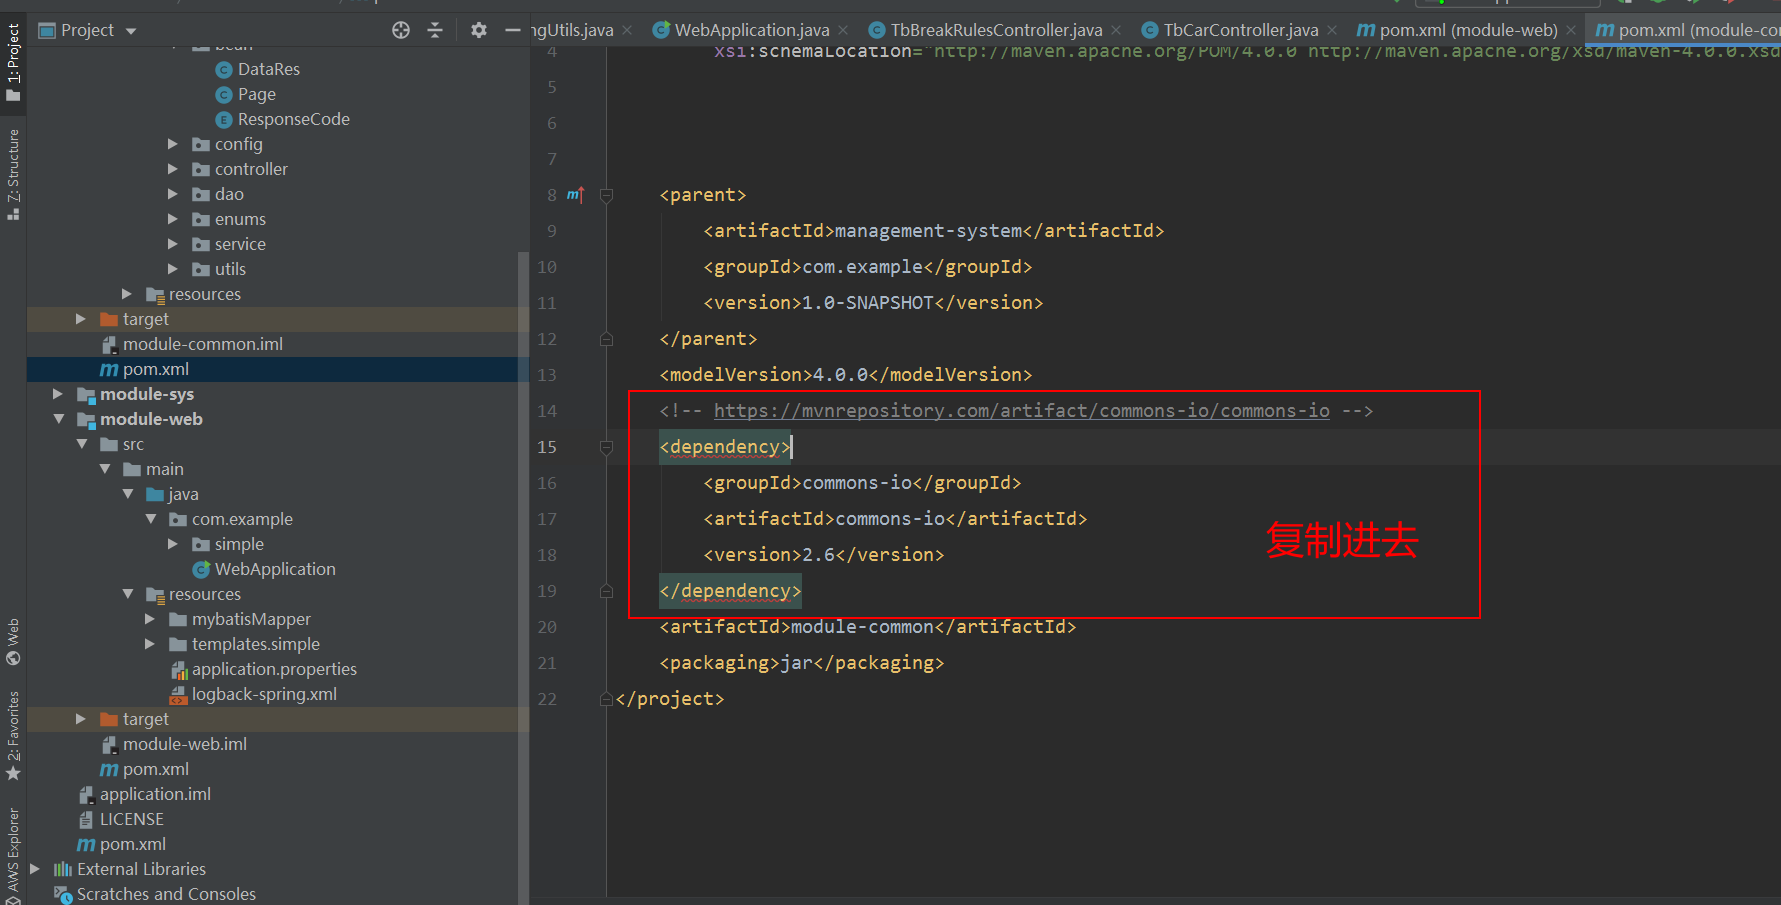1781x905 pixels.
Task: Close the ngUtils.java tab
Action: (x=627, y=30)
